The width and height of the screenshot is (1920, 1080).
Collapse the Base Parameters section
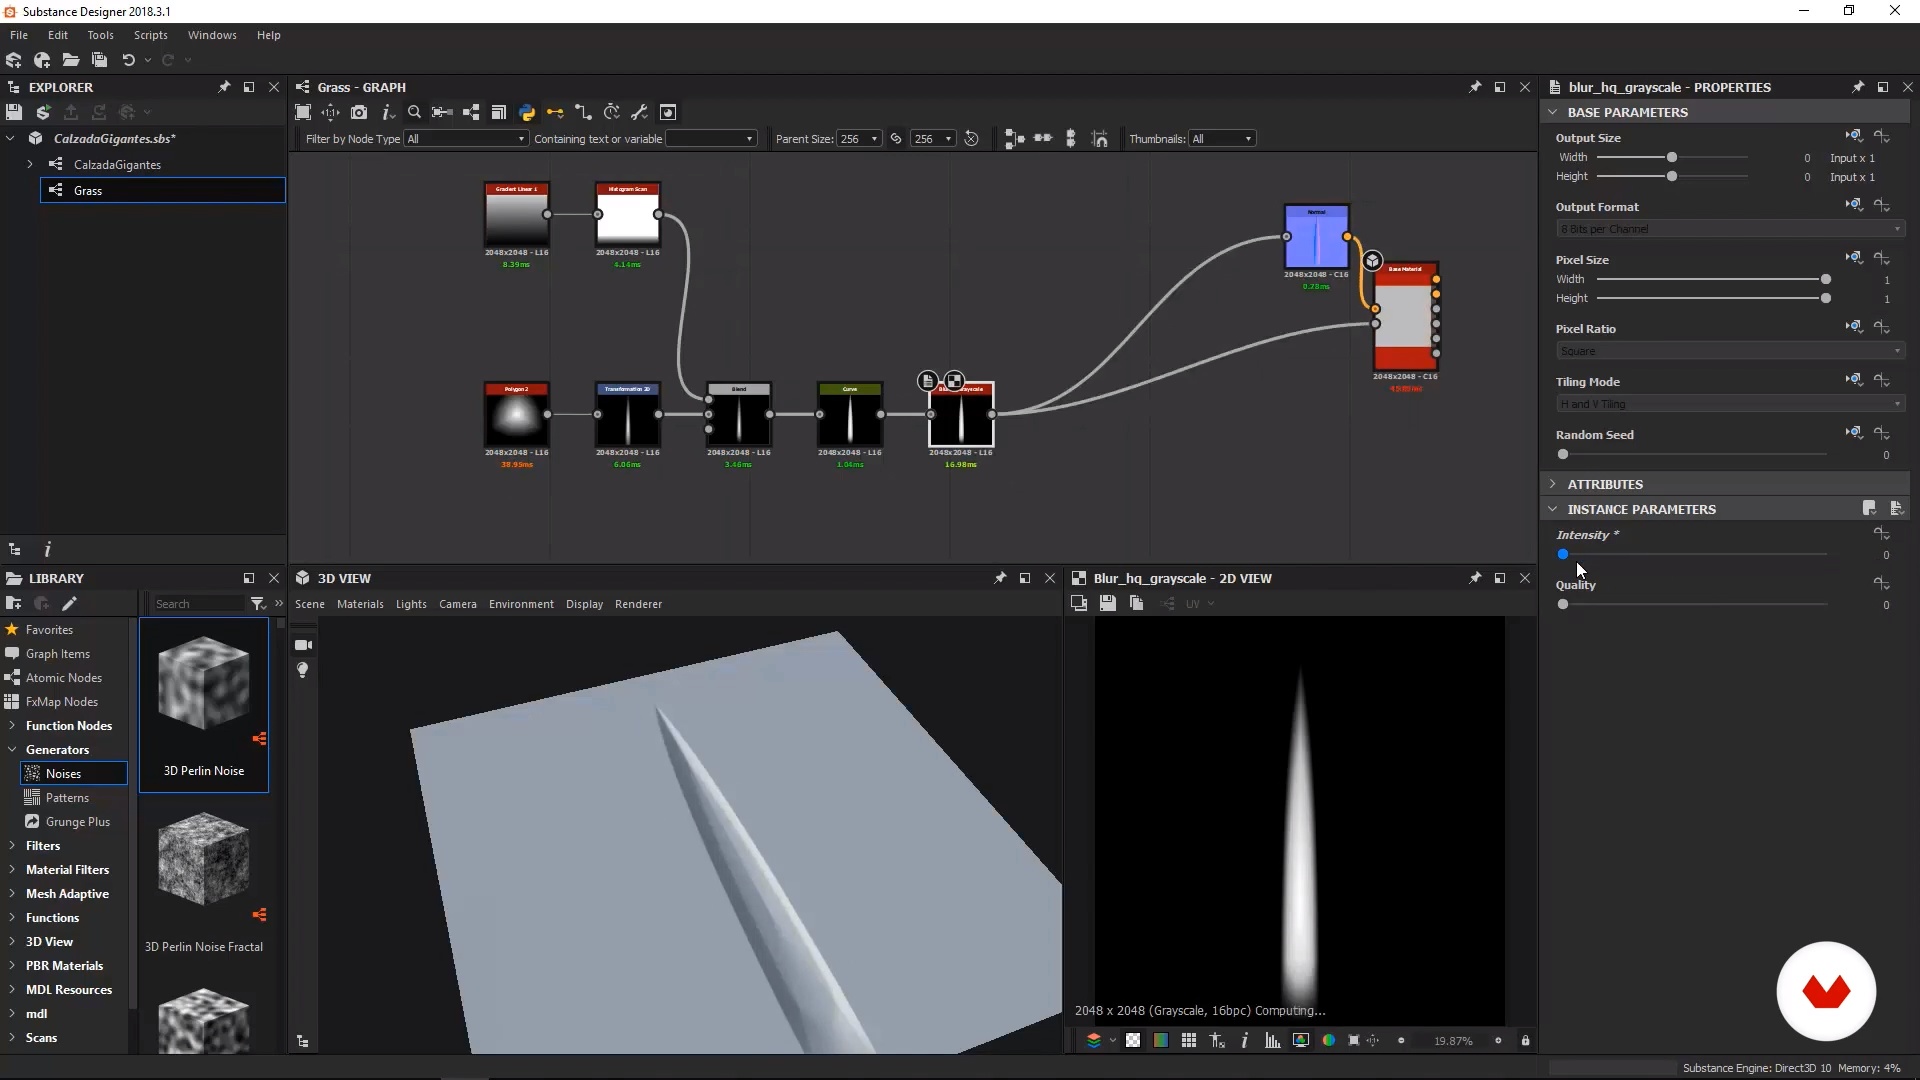click(1553, 112)
